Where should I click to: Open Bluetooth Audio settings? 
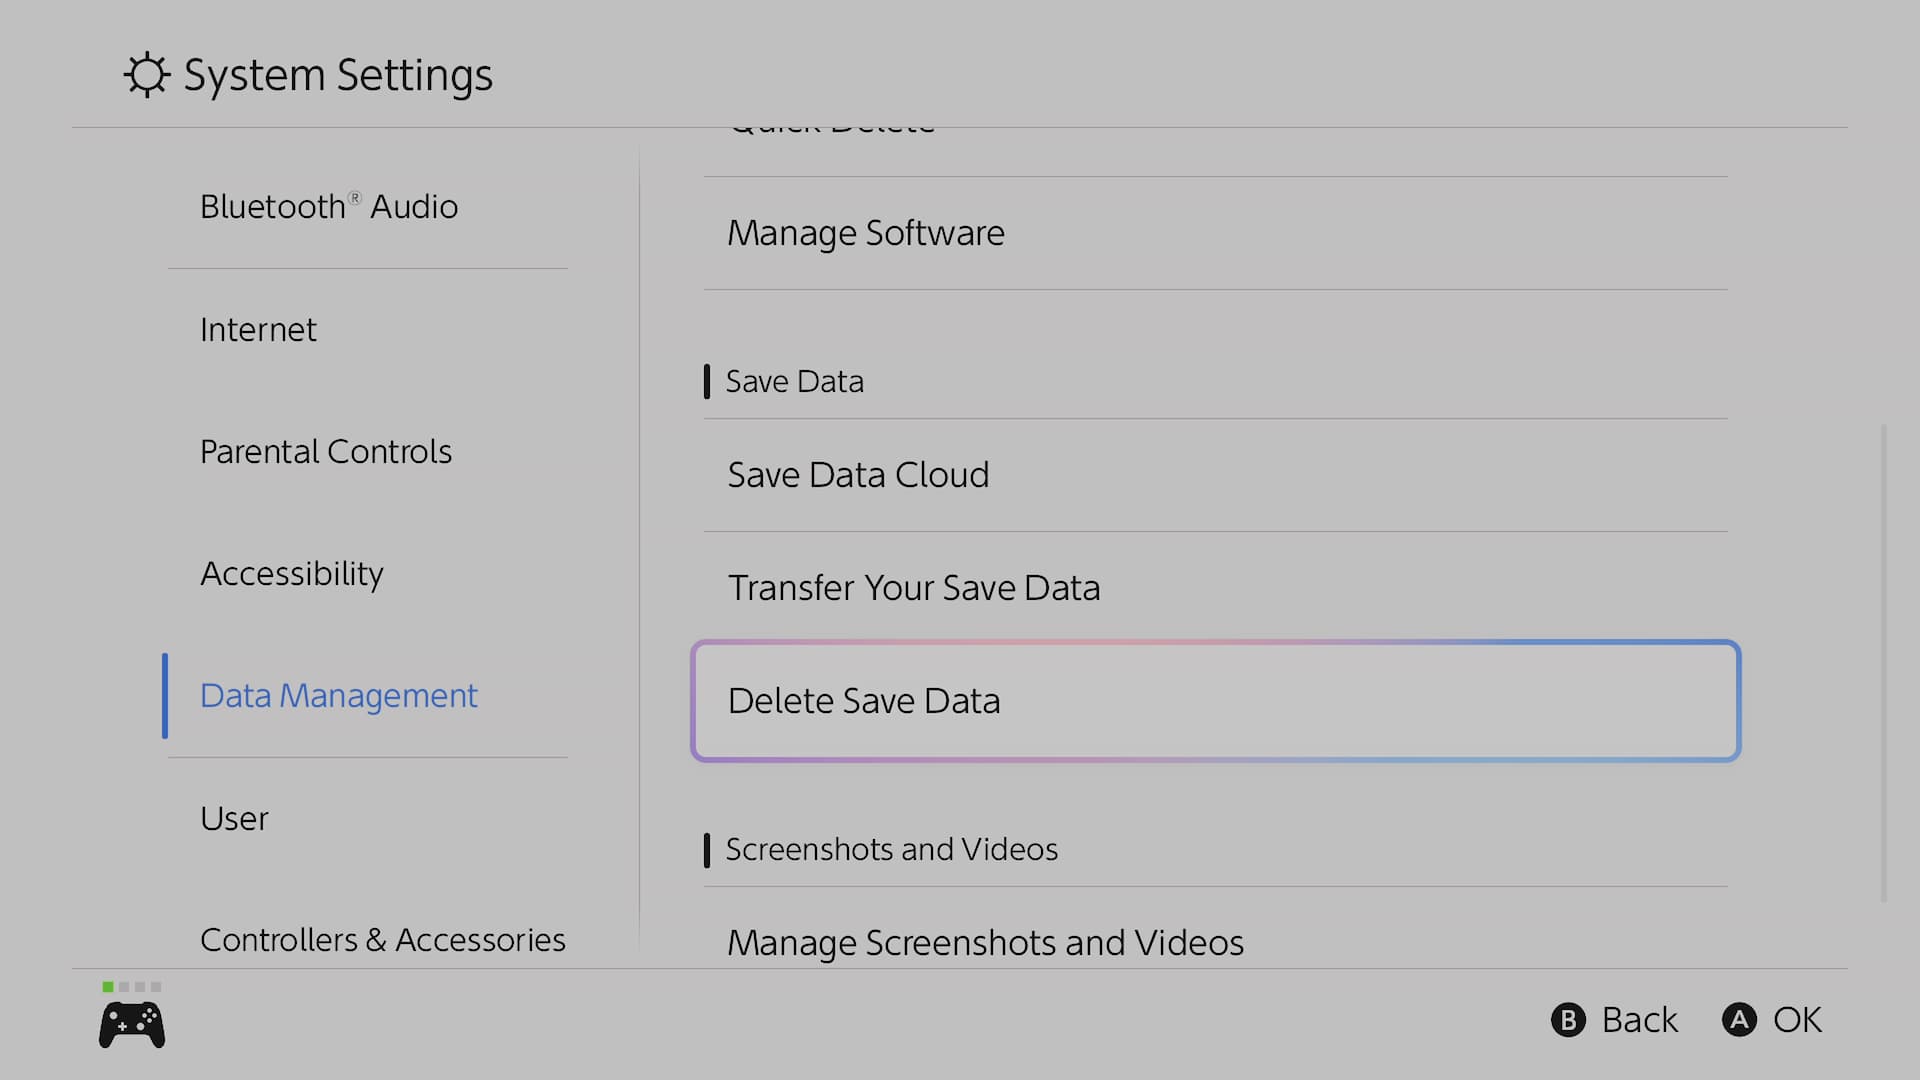[x=329, y=207]
